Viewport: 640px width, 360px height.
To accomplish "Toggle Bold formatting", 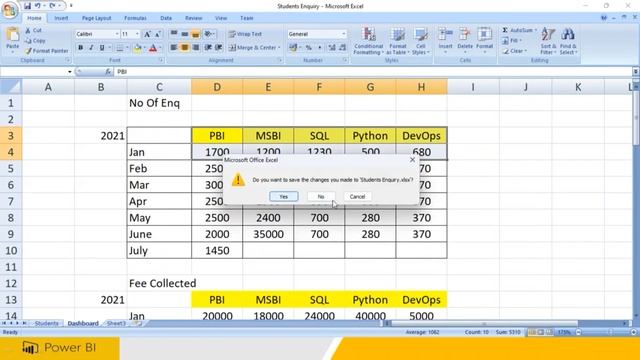I will [80, 48].
